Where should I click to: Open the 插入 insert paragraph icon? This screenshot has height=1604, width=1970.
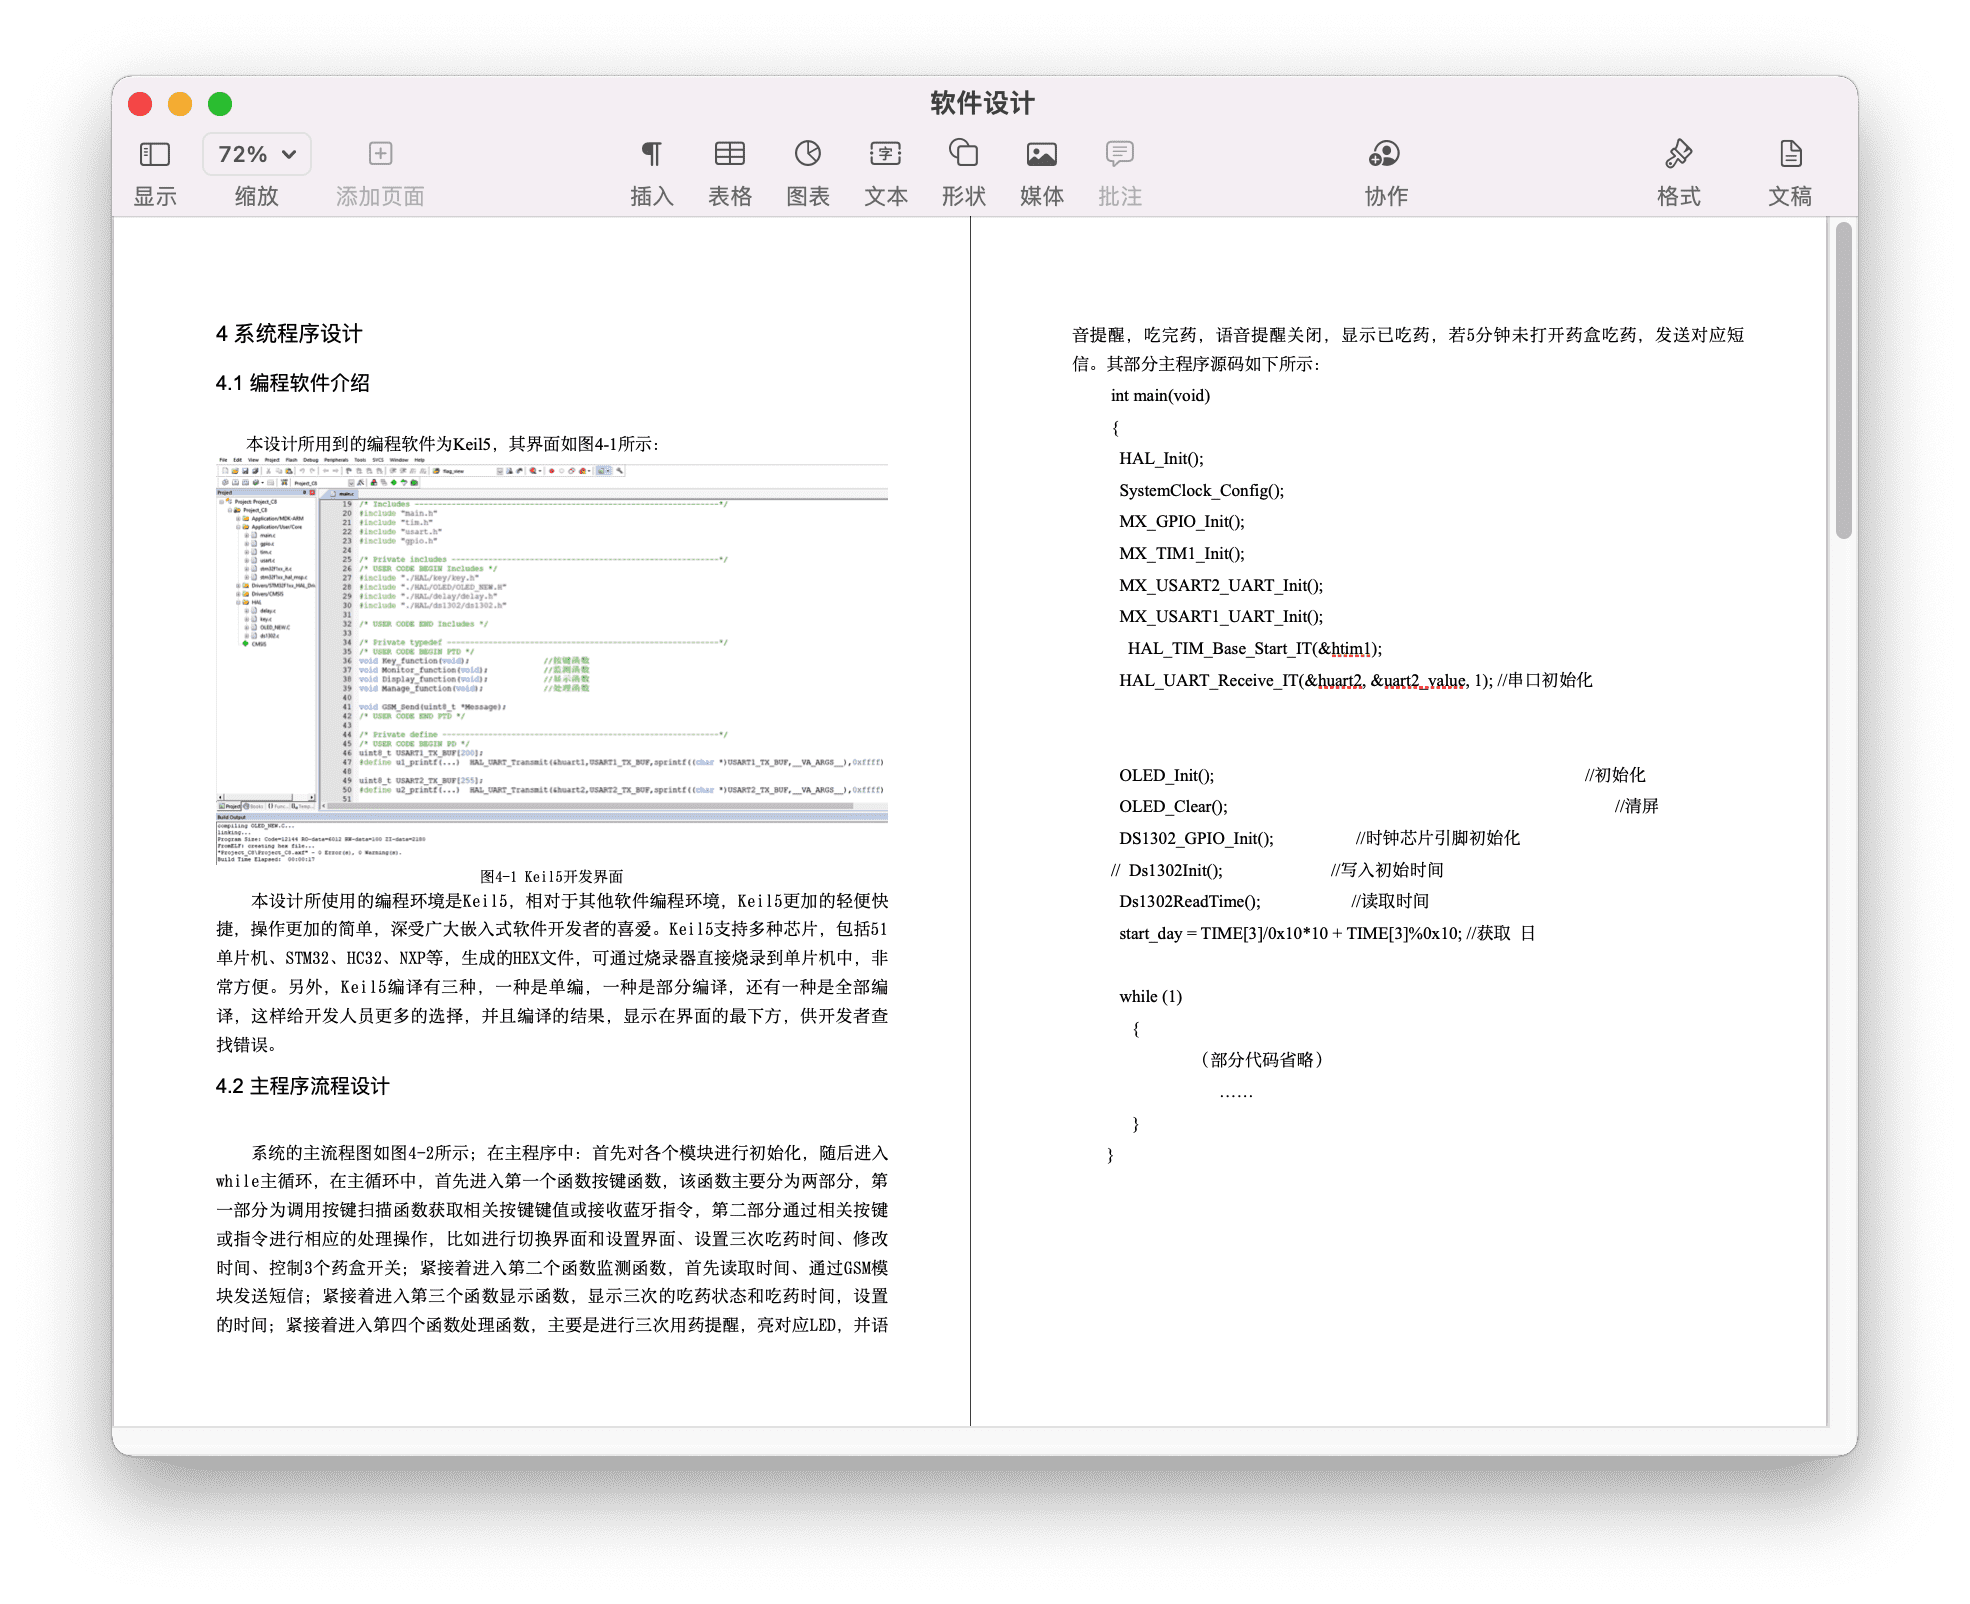point(651,153)
